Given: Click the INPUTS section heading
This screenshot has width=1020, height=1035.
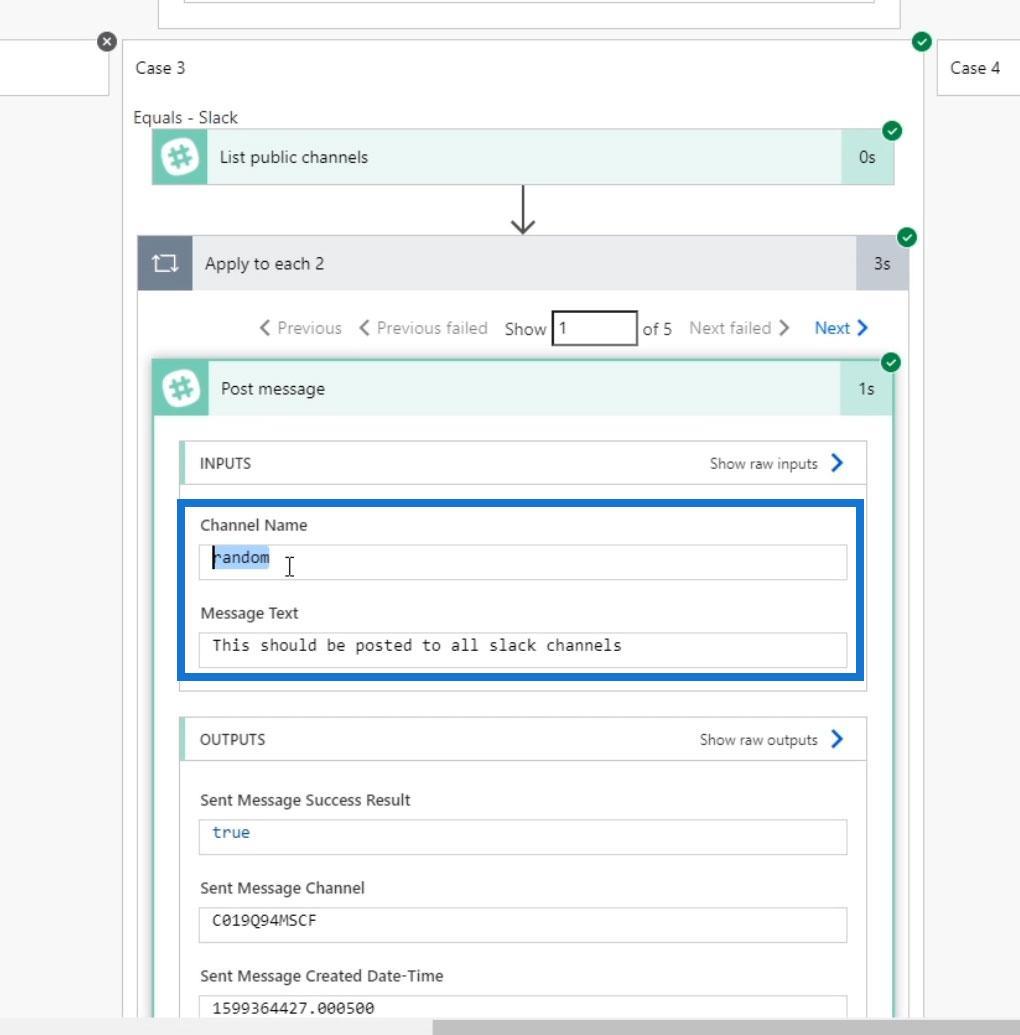Looking at the screenshot, I should [225, 463].
